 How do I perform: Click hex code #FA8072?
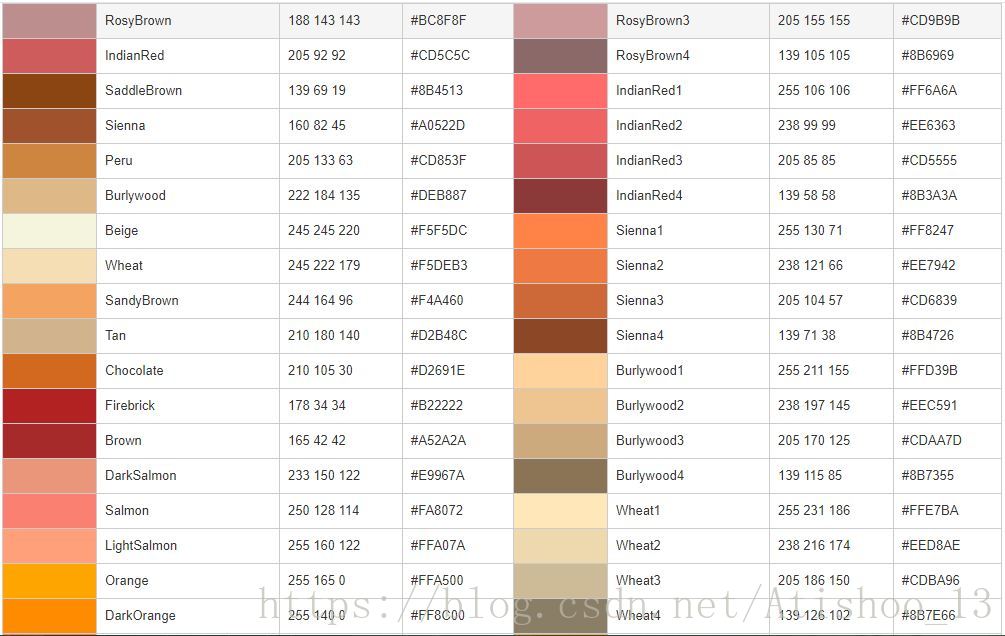point(436,510)
